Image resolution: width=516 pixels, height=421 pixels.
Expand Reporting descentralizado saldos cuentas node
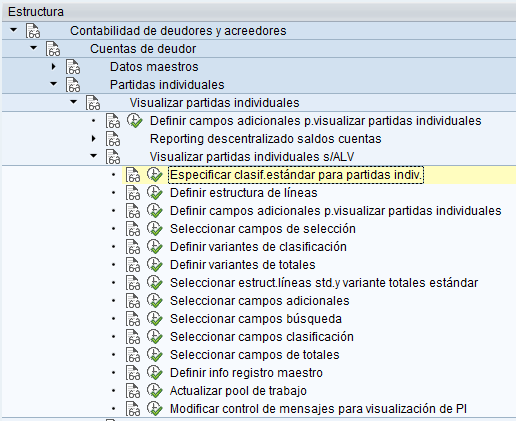[93, 139]
